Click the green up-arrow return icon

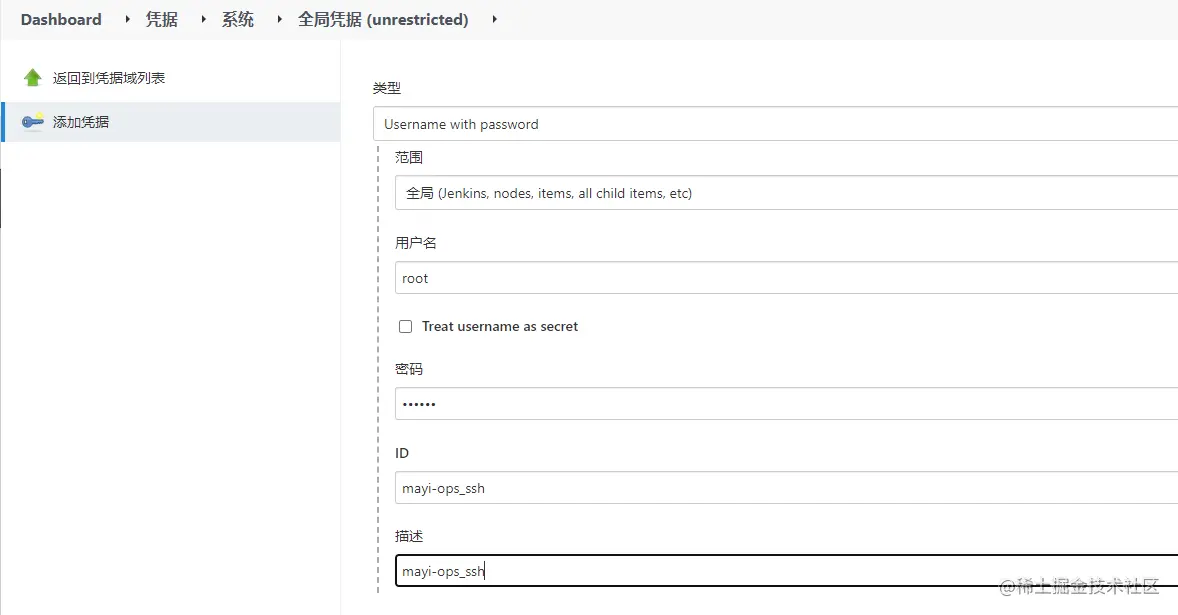(x=33, y=78)
